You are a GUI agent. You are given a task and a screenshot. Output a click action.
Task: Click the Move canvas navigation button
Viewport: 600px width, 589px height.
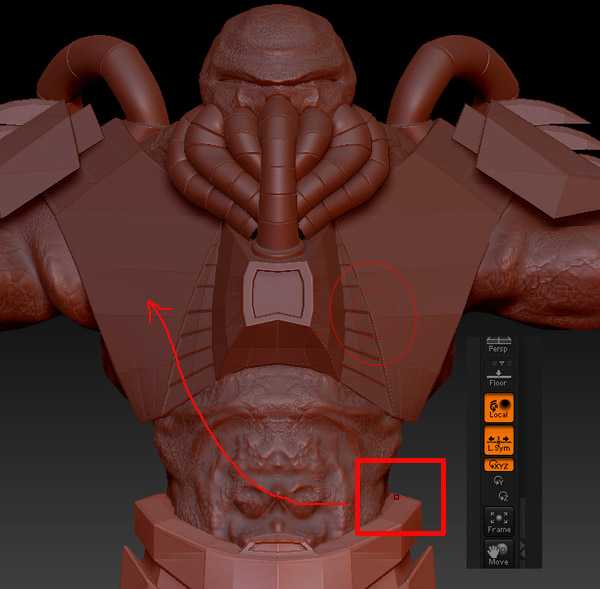click(x=499, y=554)
